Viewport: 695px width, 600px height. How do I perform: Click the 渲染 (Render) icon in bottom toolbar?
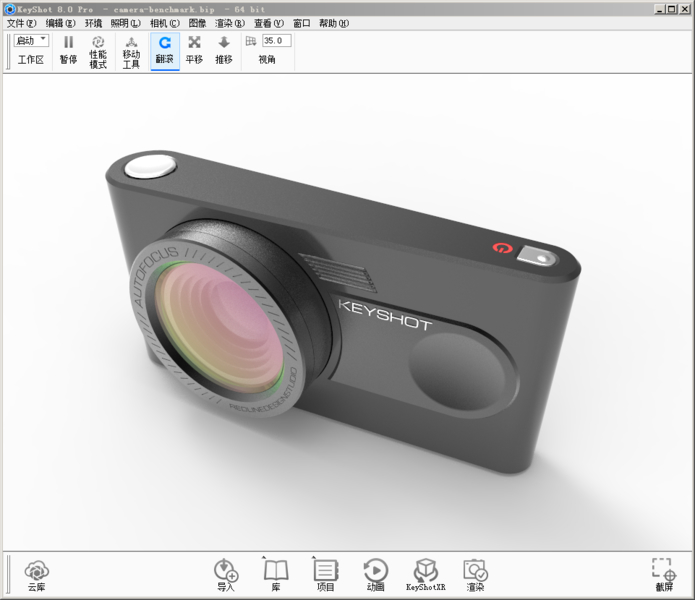475,575
